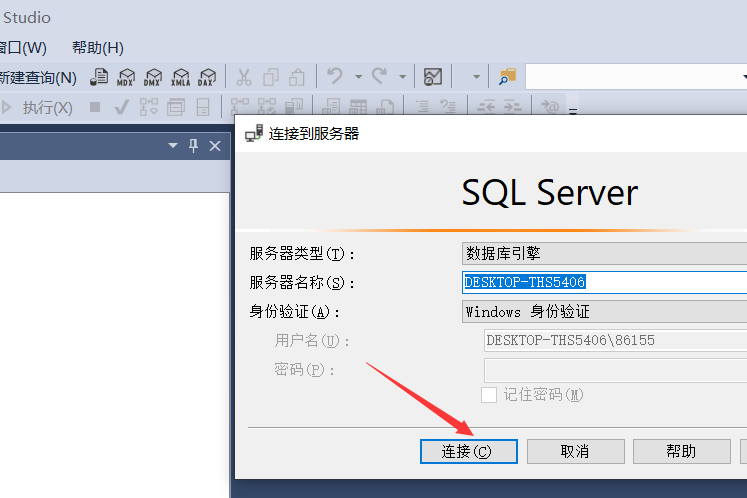
Task: Click the Cancel (取消) button
Action: (575, 451)
